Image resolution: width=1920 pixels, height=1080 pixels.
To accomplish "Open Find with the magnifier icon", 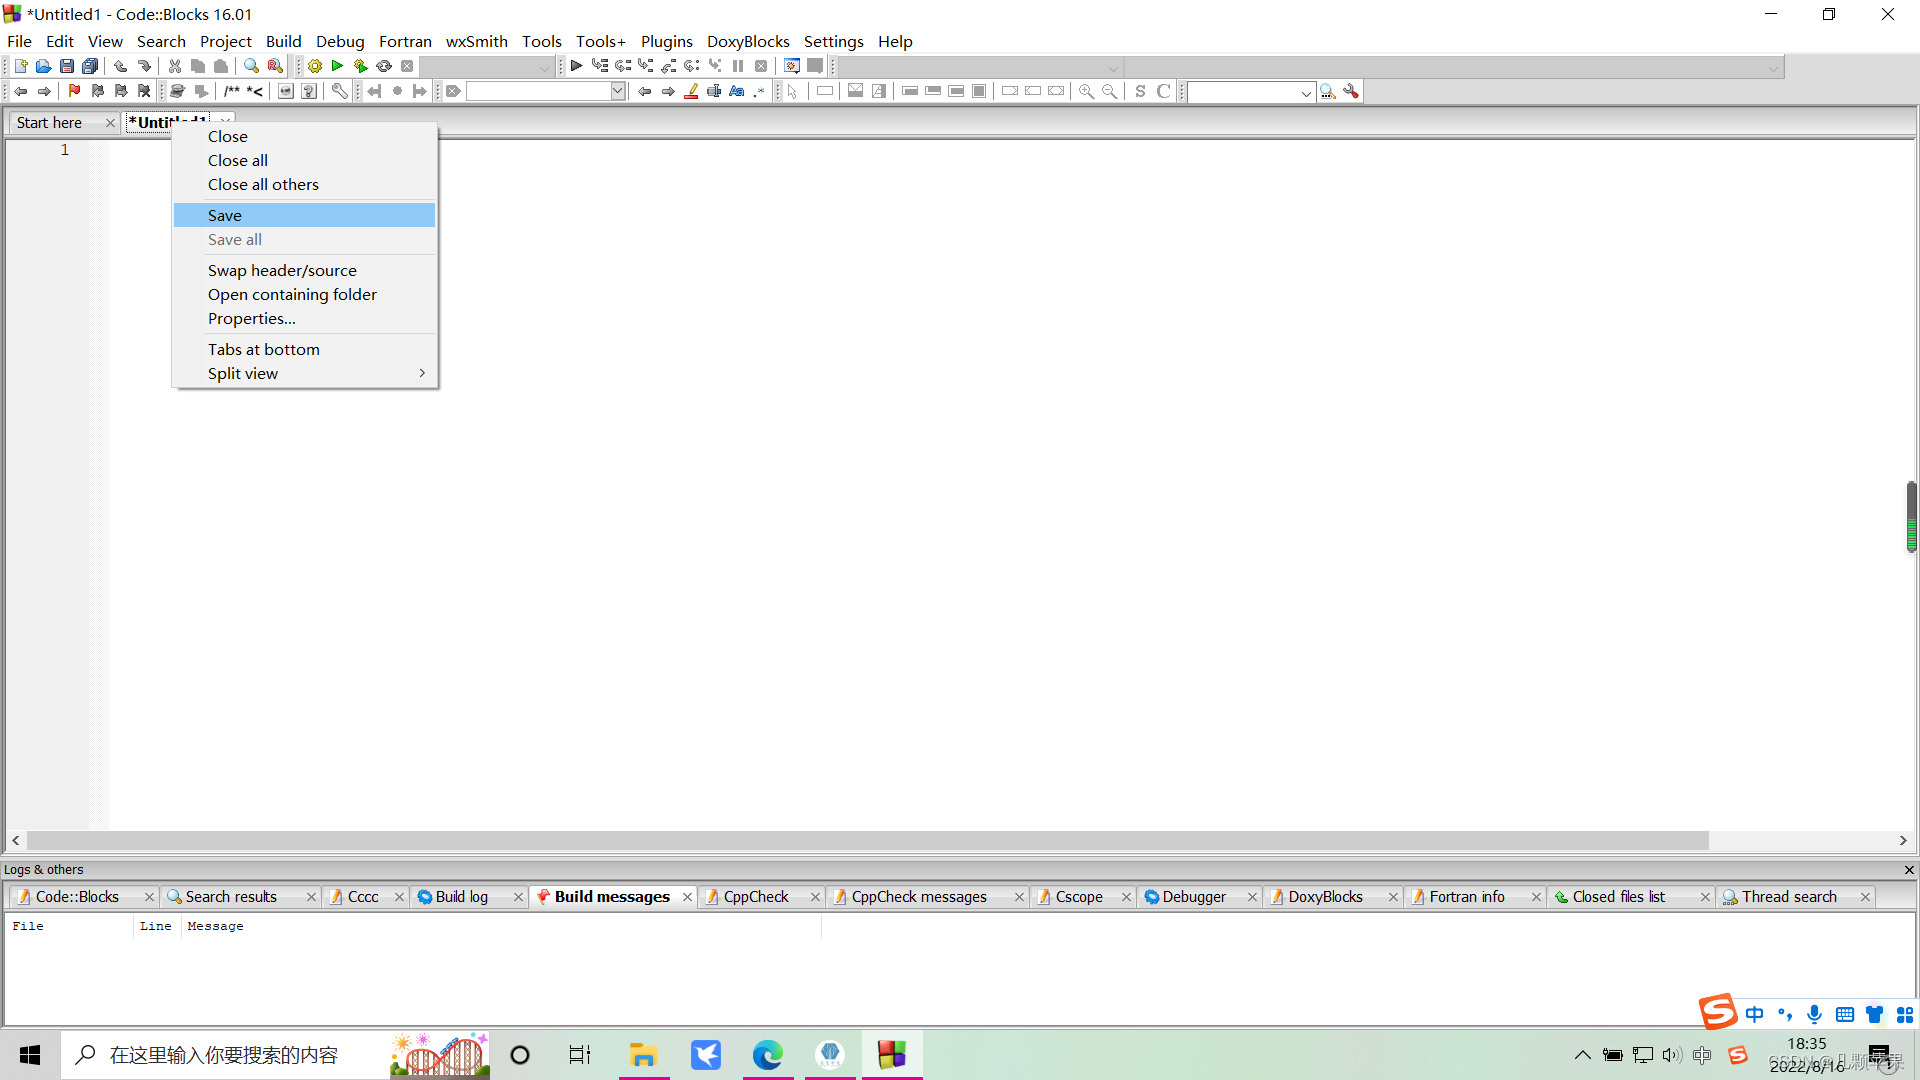I will (252, 66).
